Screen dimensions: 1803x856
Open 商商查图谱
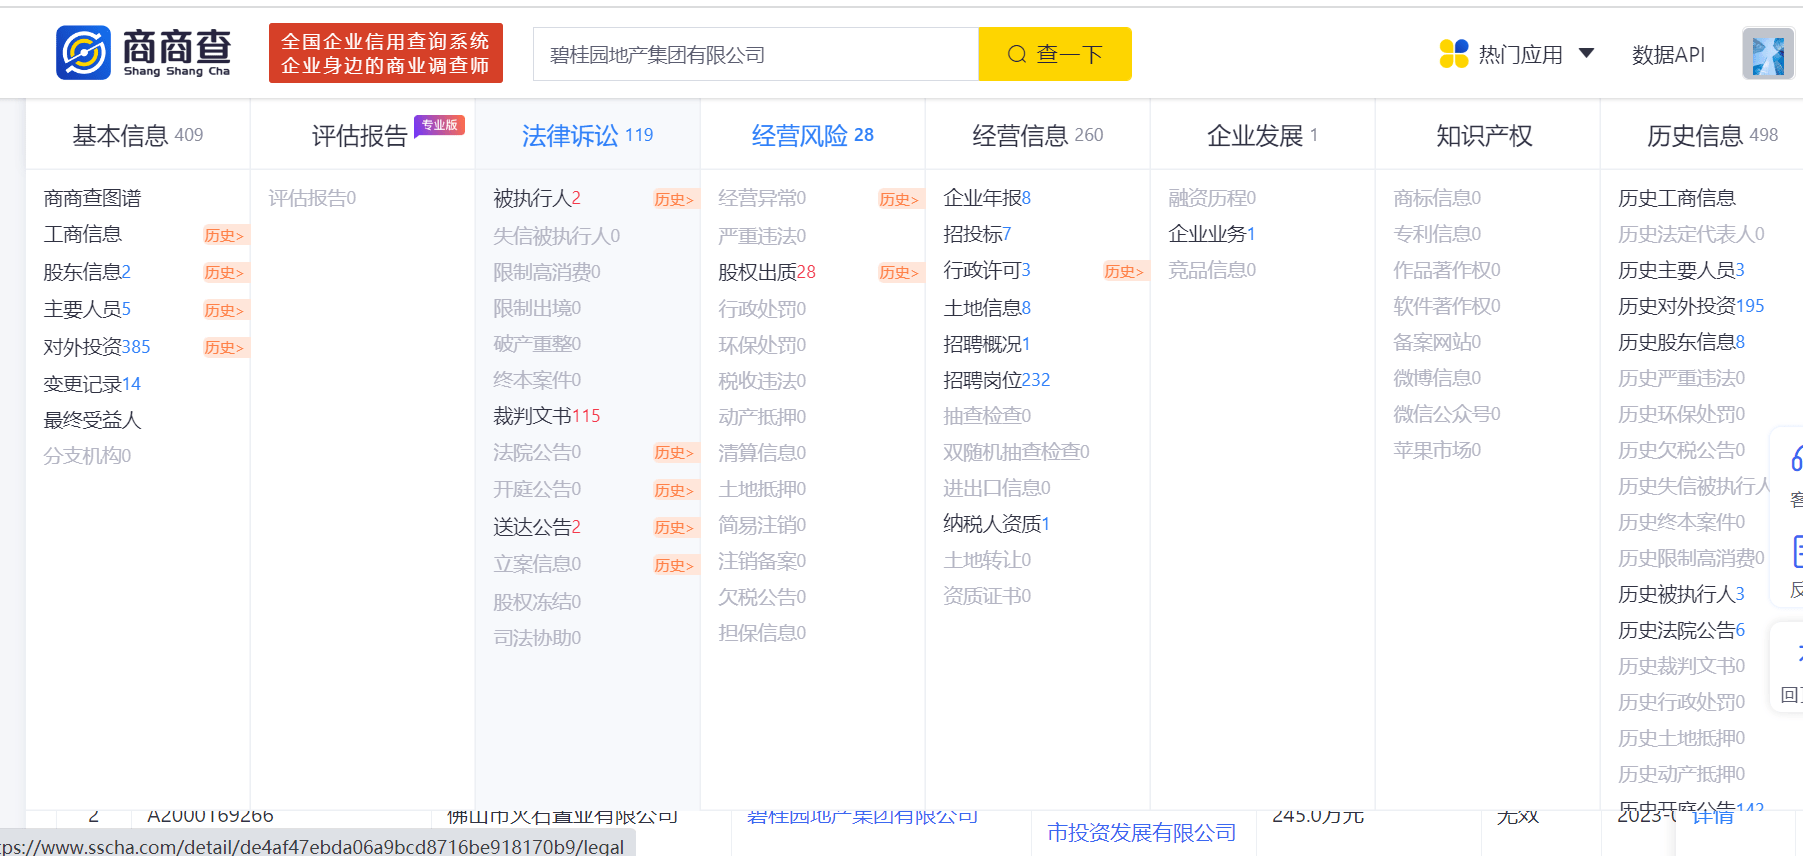click(x=92, y=198)
